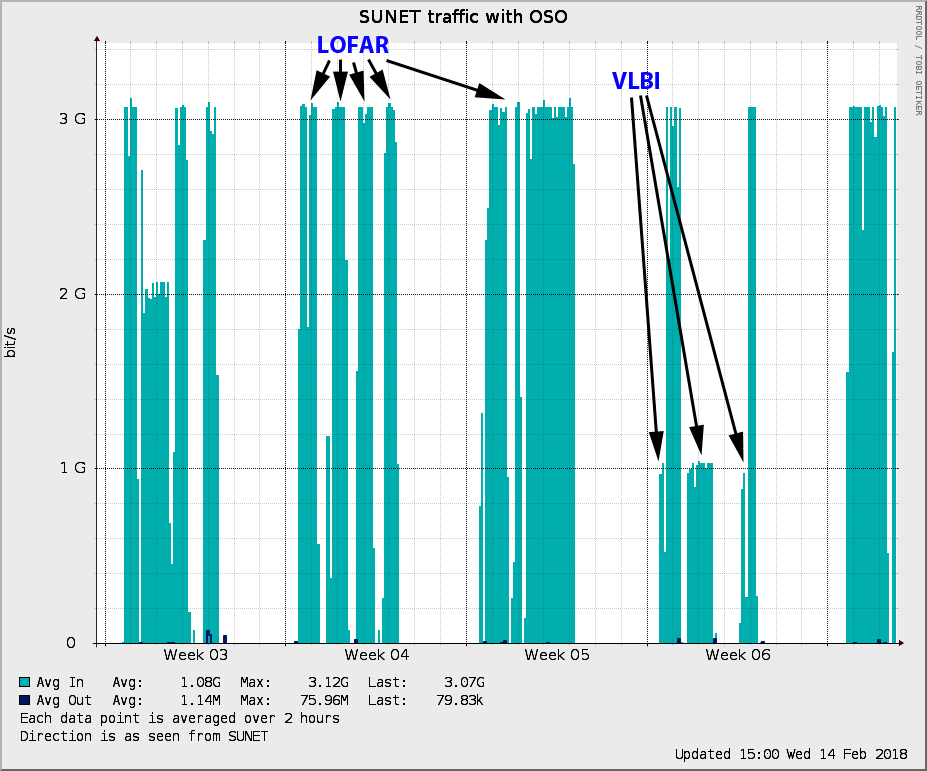Click the Avg In last value 3.07G
Viewport: 927px width, 771px height.
point(464,682)
